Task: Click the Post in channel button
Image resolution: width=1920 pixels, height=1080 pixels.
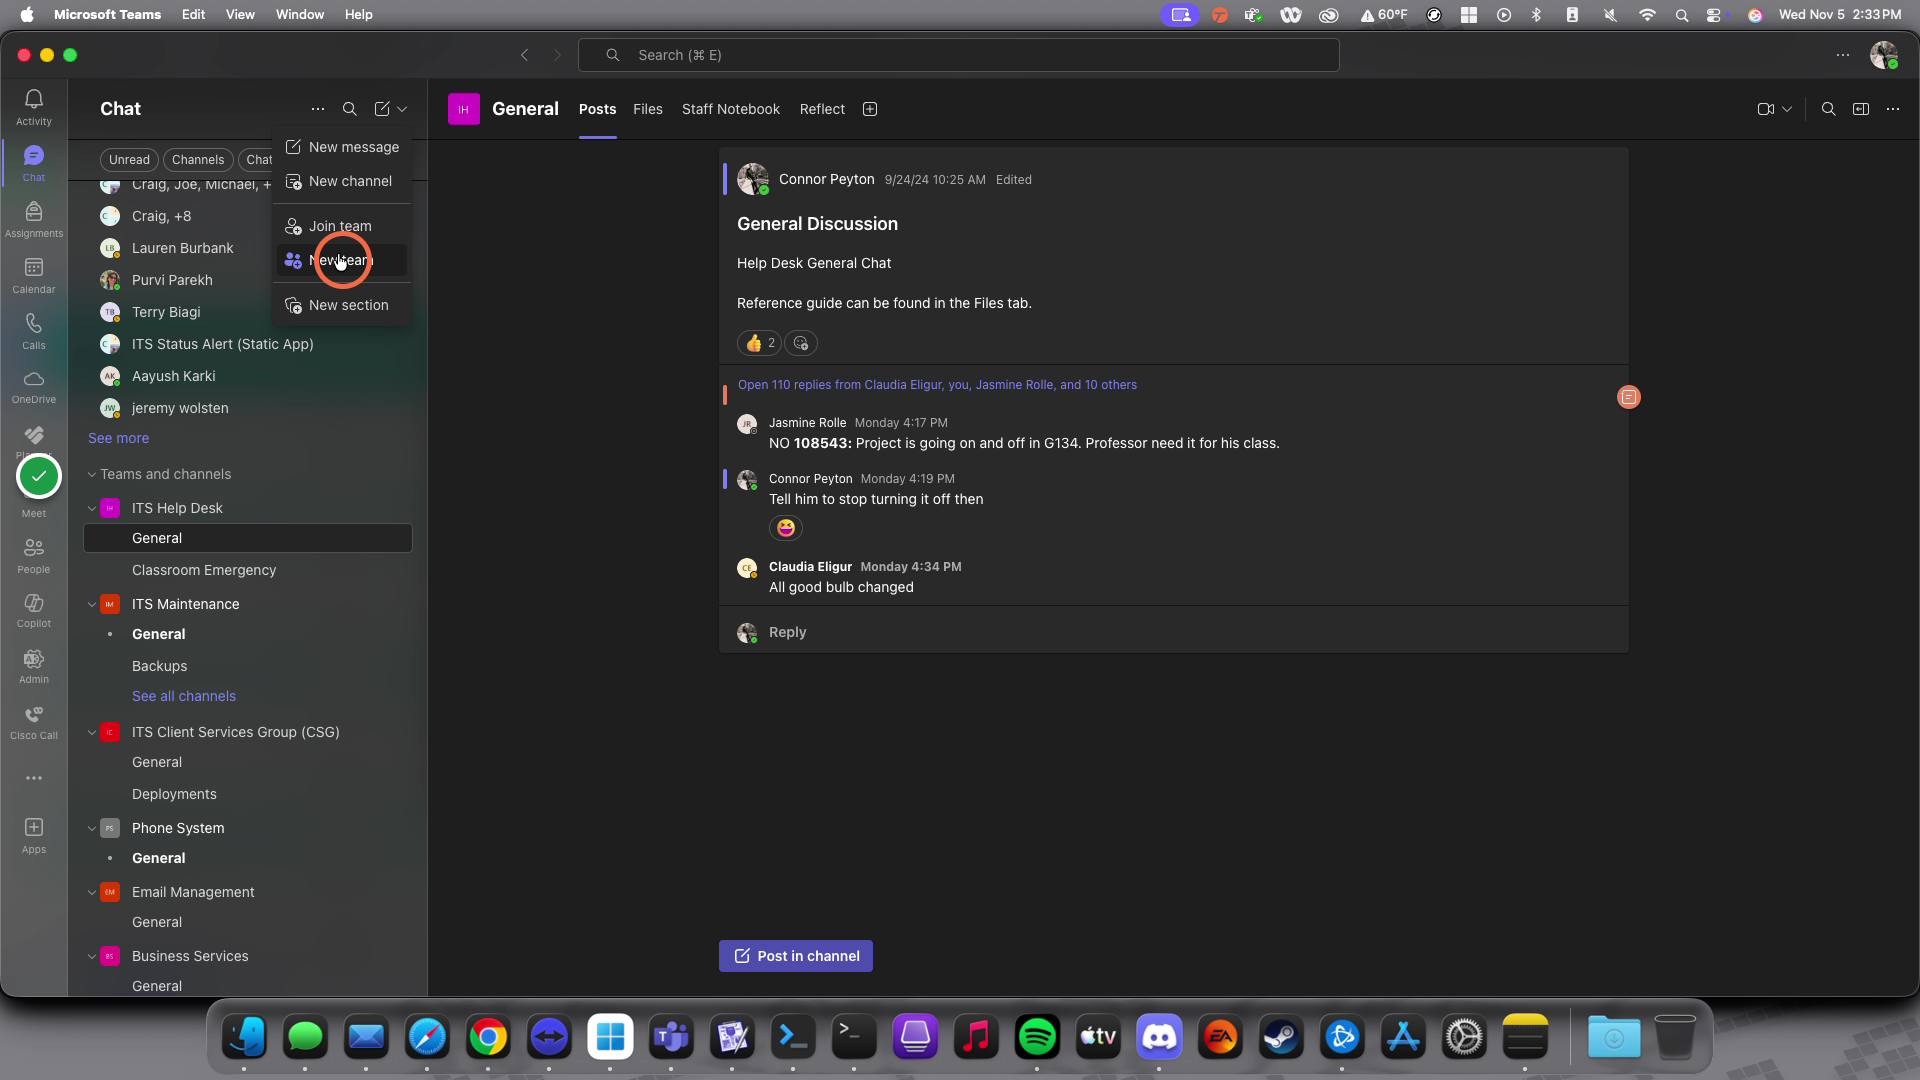Action: 796,956
